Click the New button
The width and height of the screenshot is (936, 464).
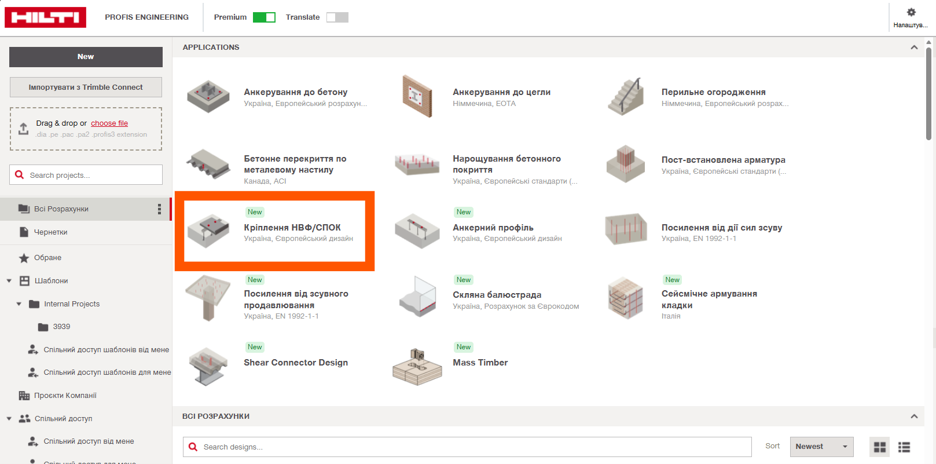click(85, 57)
